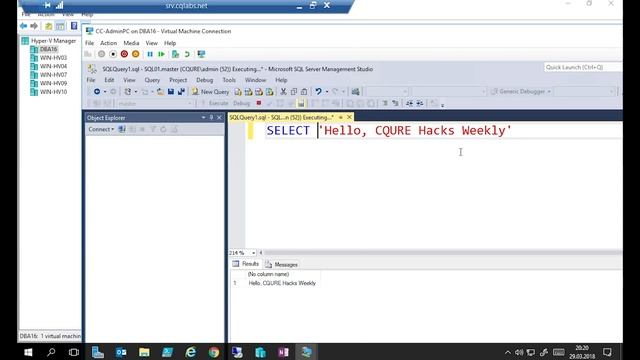The width and height of the screenshot is (640, 360).
Task: Open the SSMS Project menu
Action: coord(178,80)
